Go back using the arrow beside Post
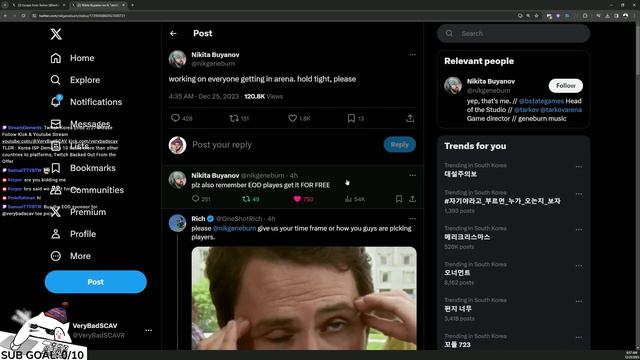The height and width of the screenshot is (360, 640). 173,33
